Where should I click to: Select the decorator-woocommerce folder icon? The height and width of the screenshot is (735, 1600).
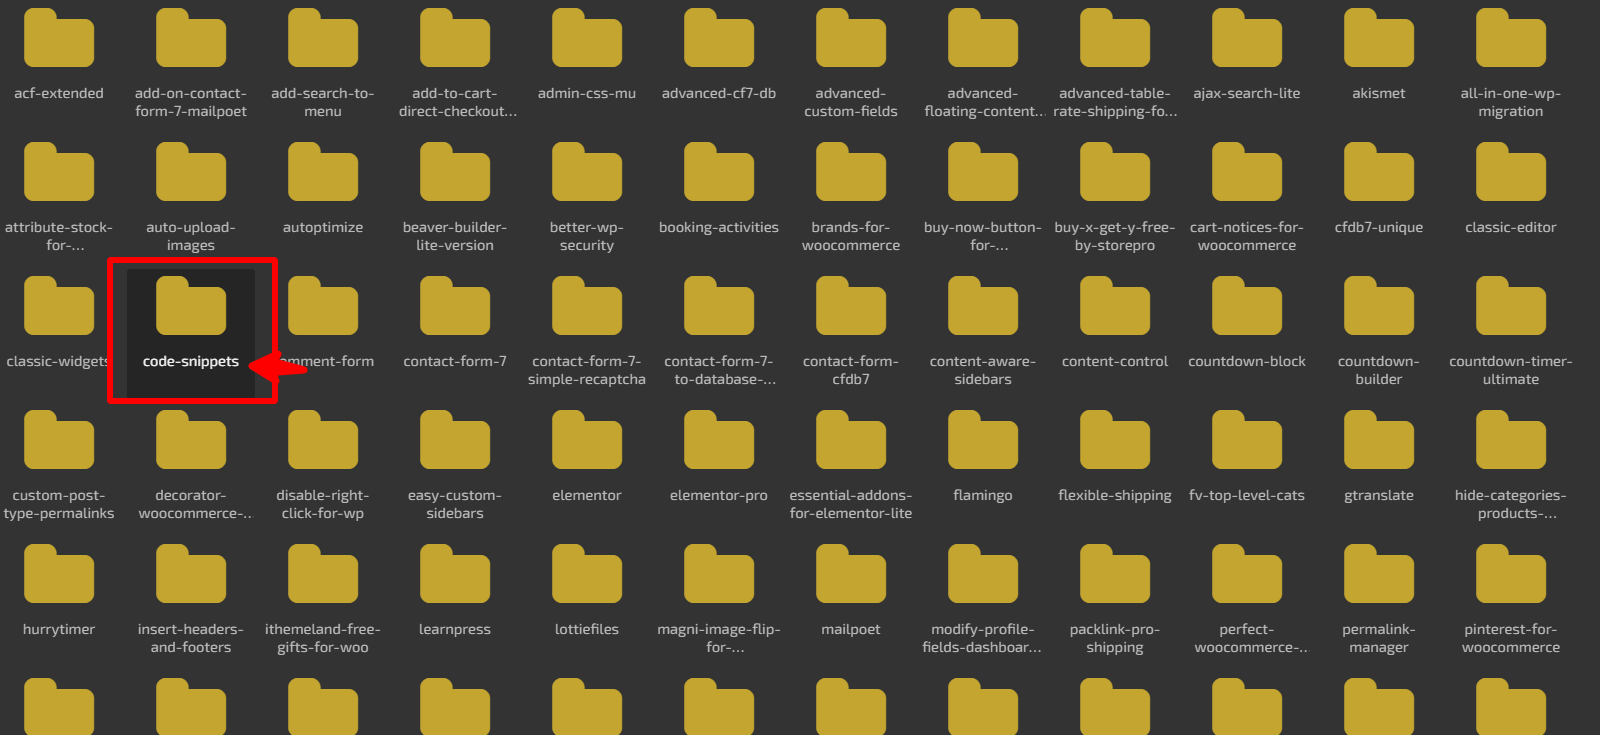click(191, 440)
